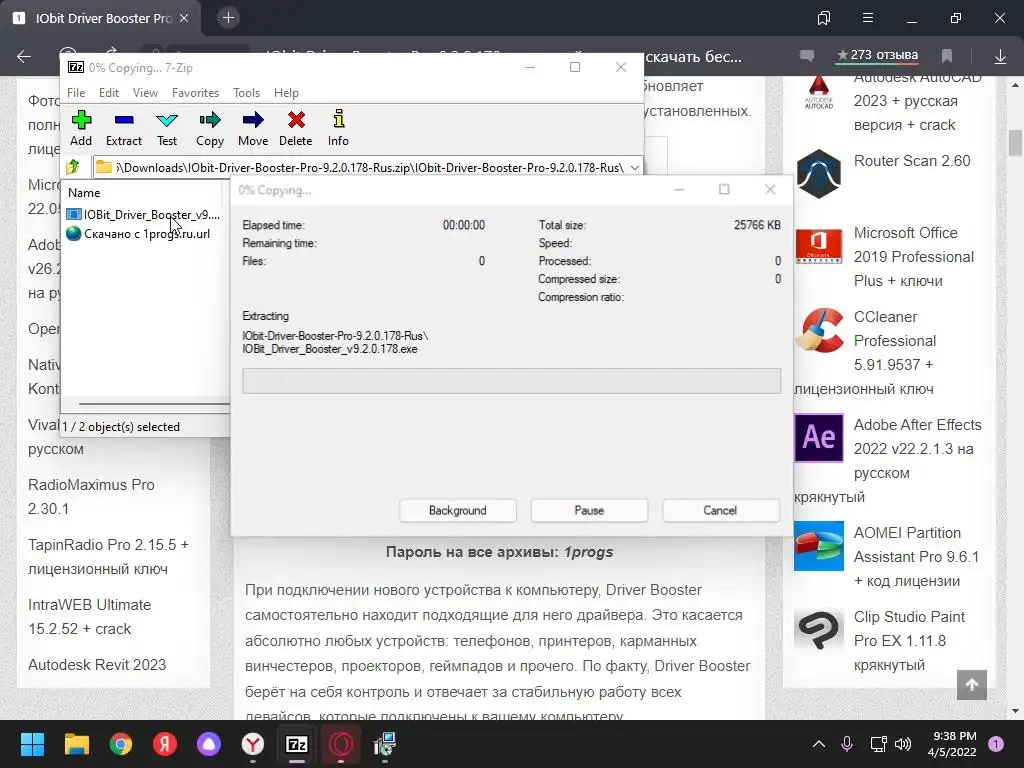Cancel the copying dialog
1024x768 pixels.
coord(720,511)
